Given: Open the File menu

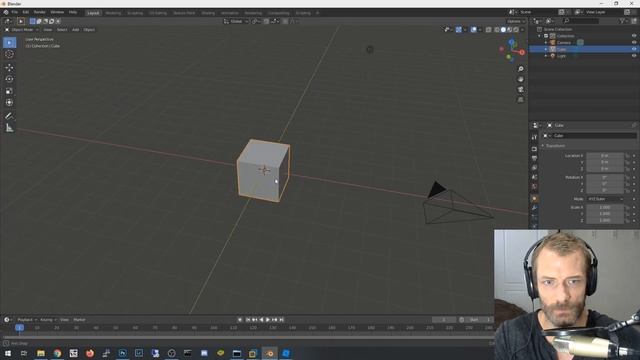Looking at the screenshot, I should point(14,12).
